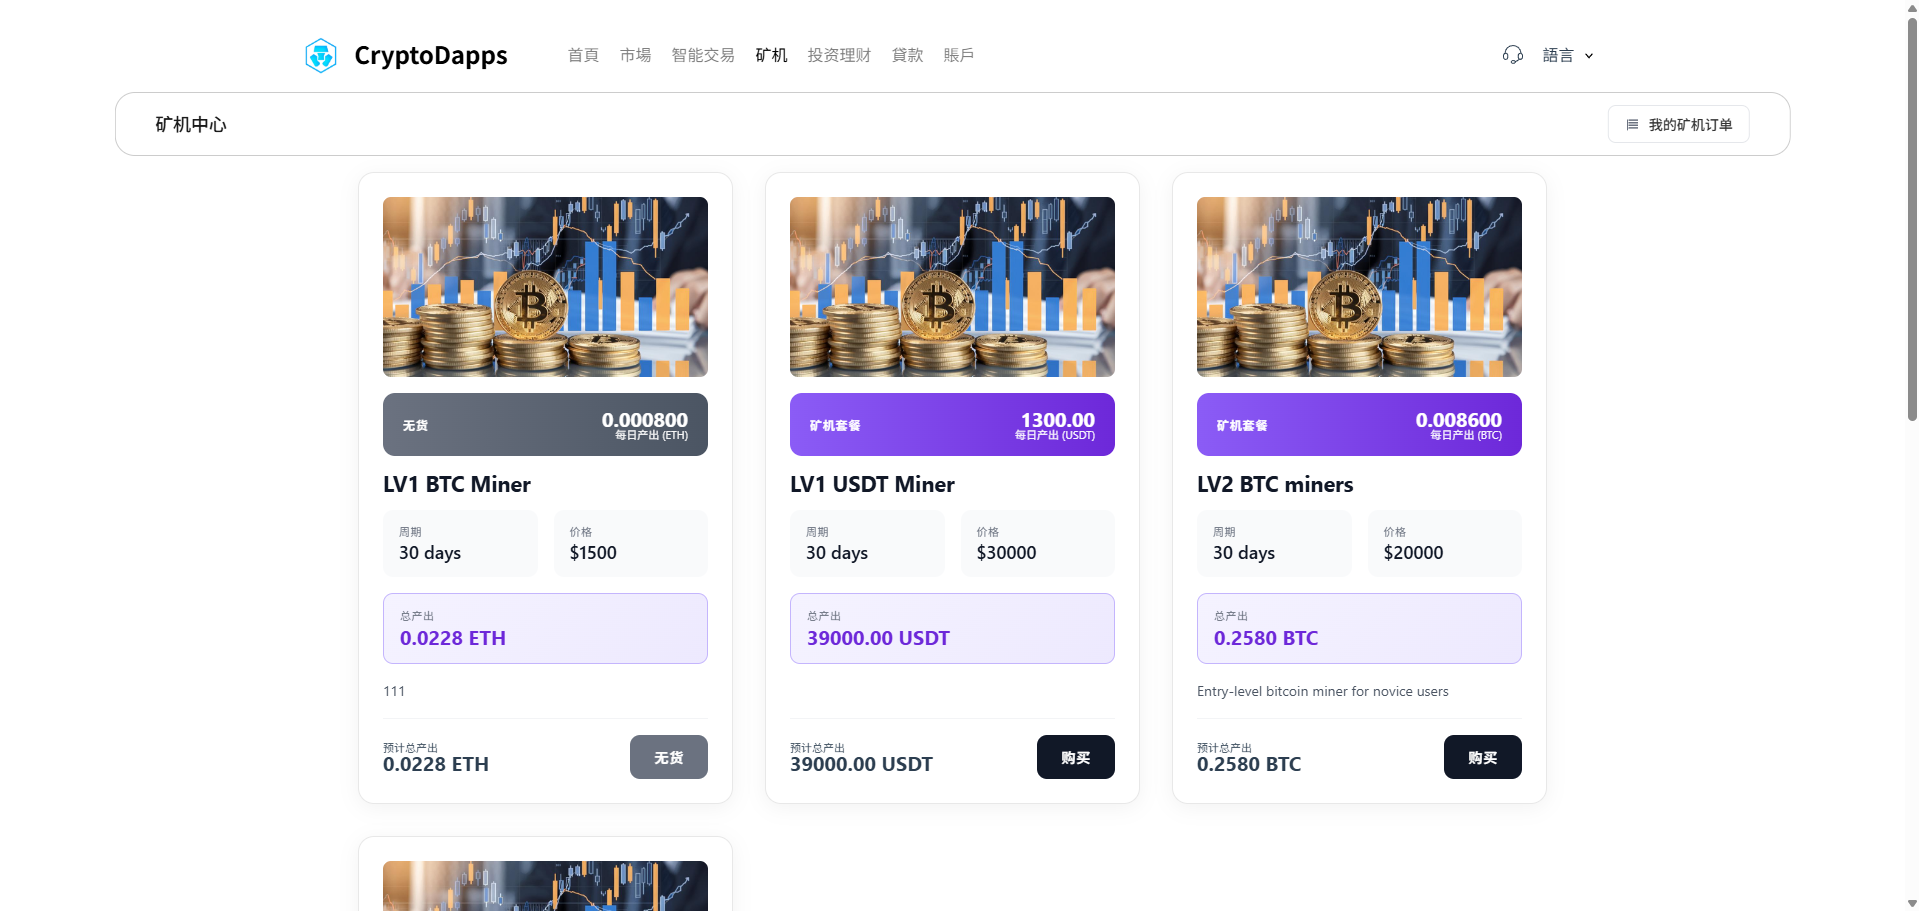Click list icon in 我的矿机订单 button
Screen dimensions: 1919x911
(x=1632, y=125)
